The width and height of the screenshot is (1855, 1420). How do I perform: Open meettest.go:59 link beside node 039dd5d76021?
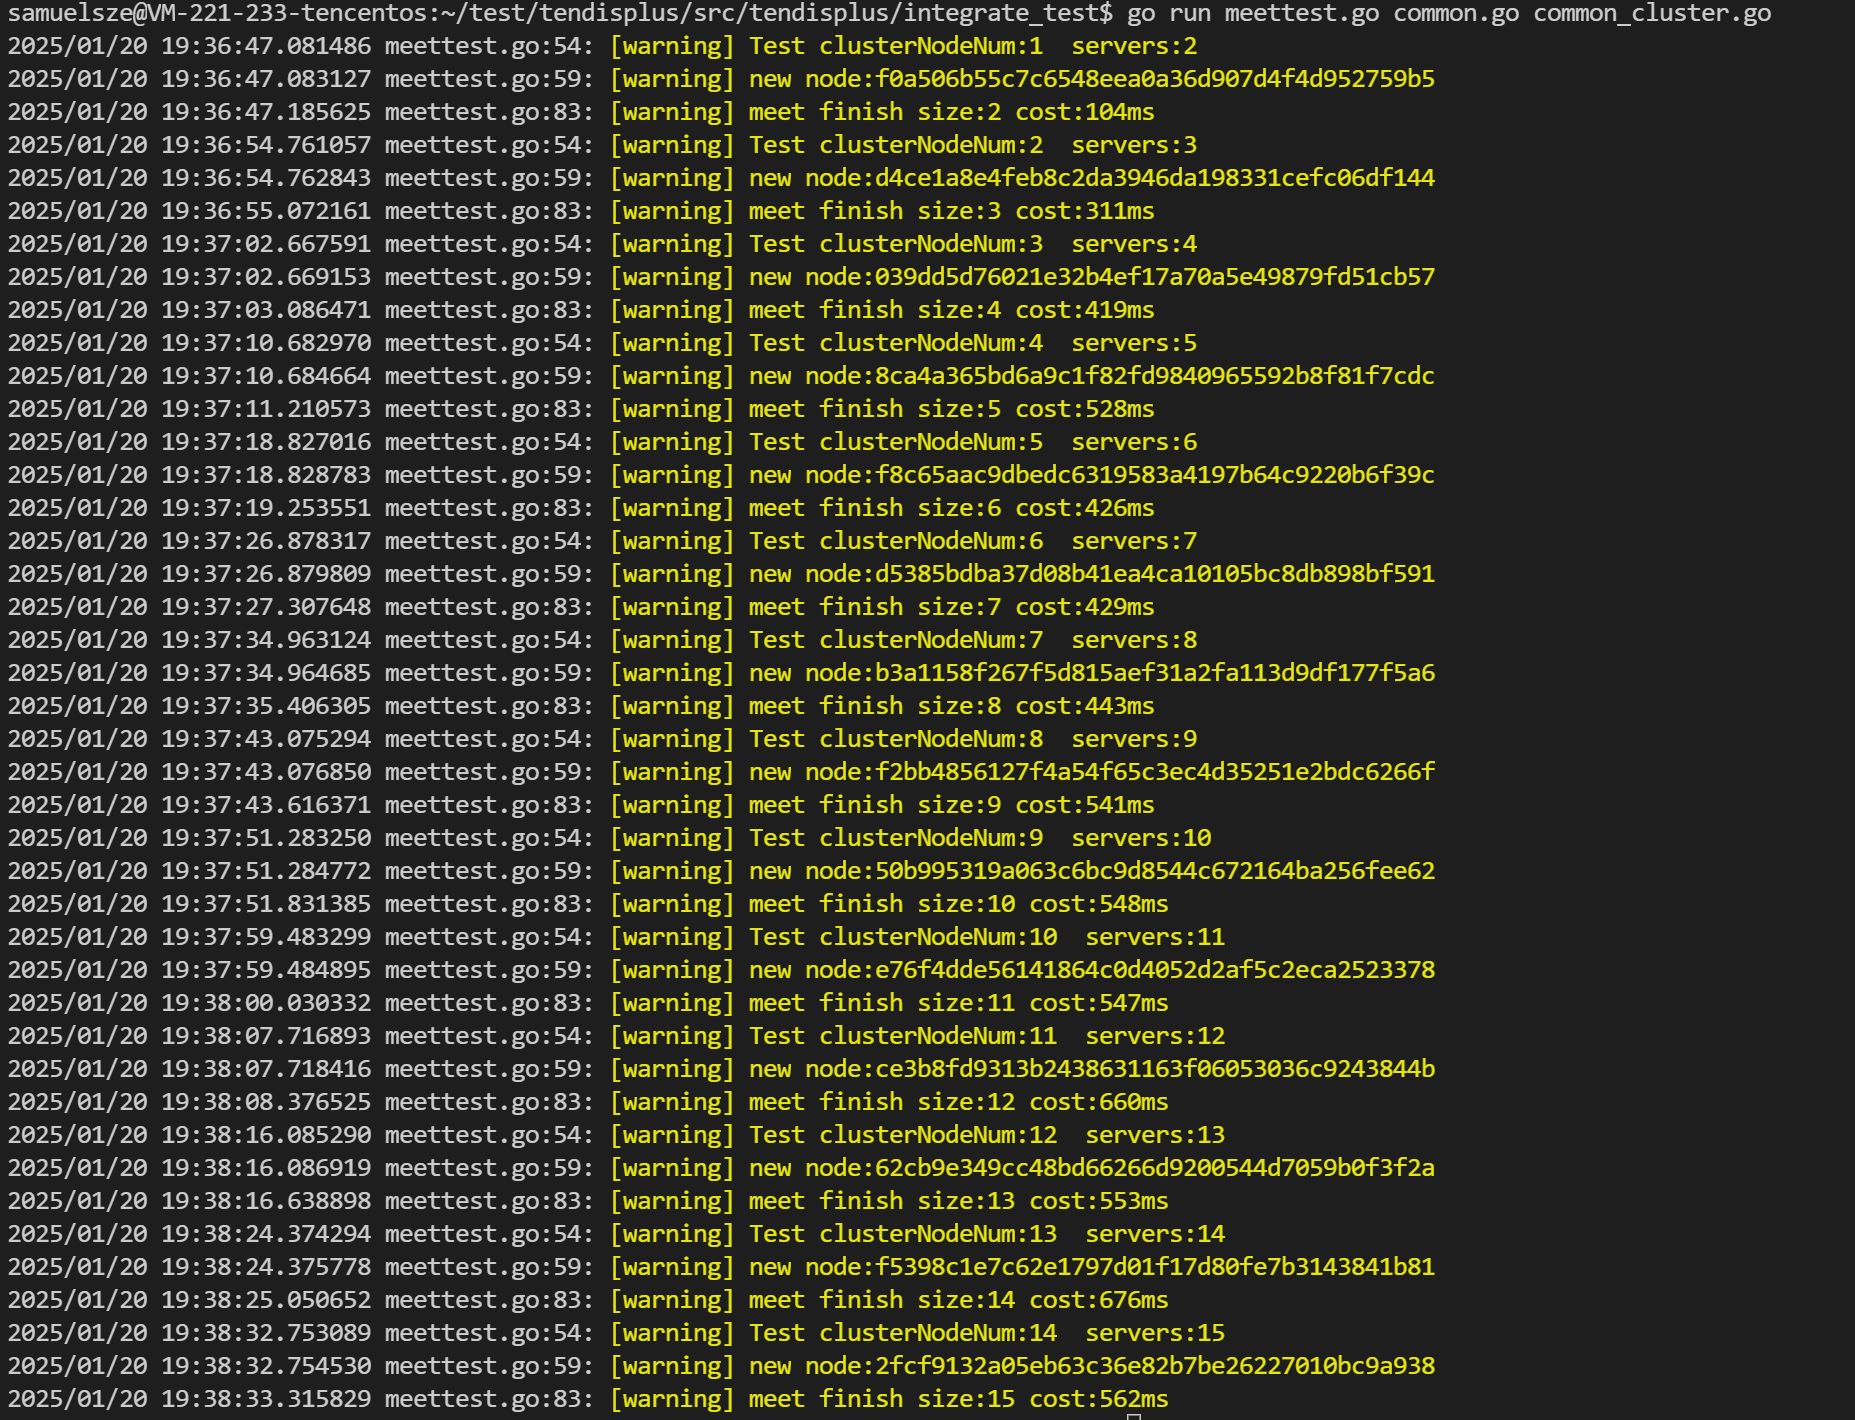489,277
